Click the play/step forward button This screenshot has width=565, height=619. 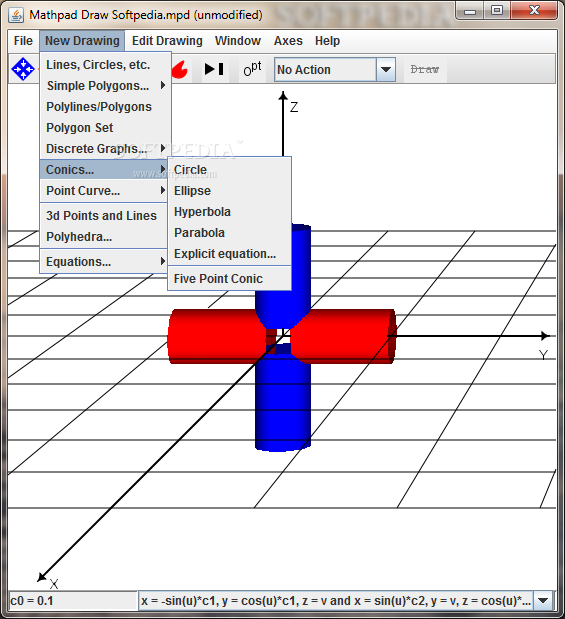214,69
